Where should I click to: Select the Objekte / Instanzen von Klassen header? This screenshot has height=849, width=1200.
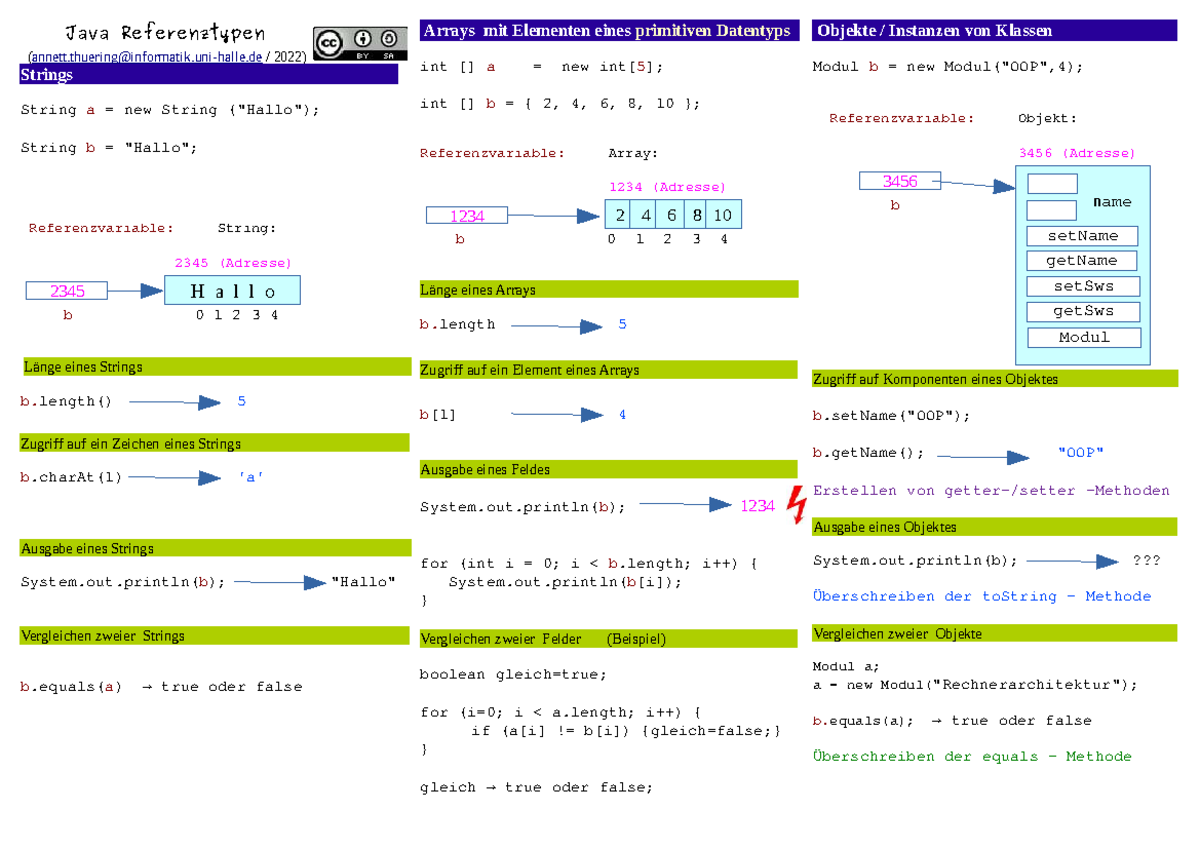click(x=995, y=31)
